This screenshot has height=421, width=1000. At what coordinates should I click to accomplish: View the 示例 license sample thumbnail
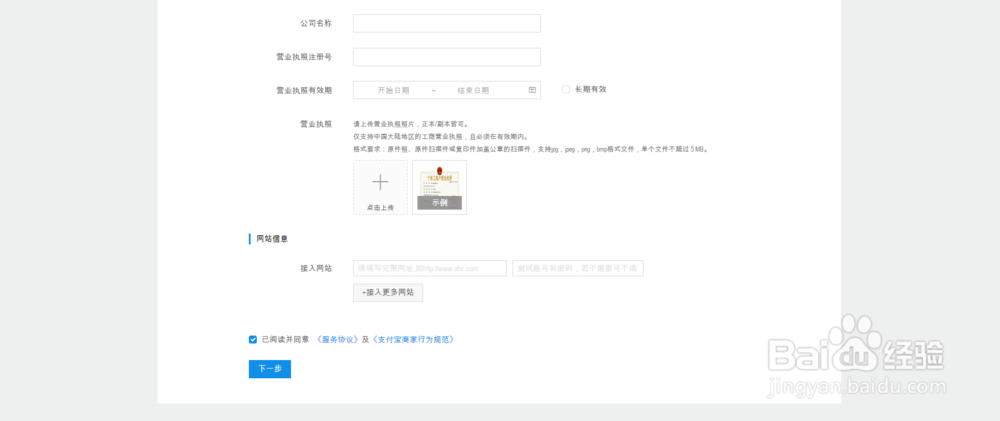click(439, 188)
